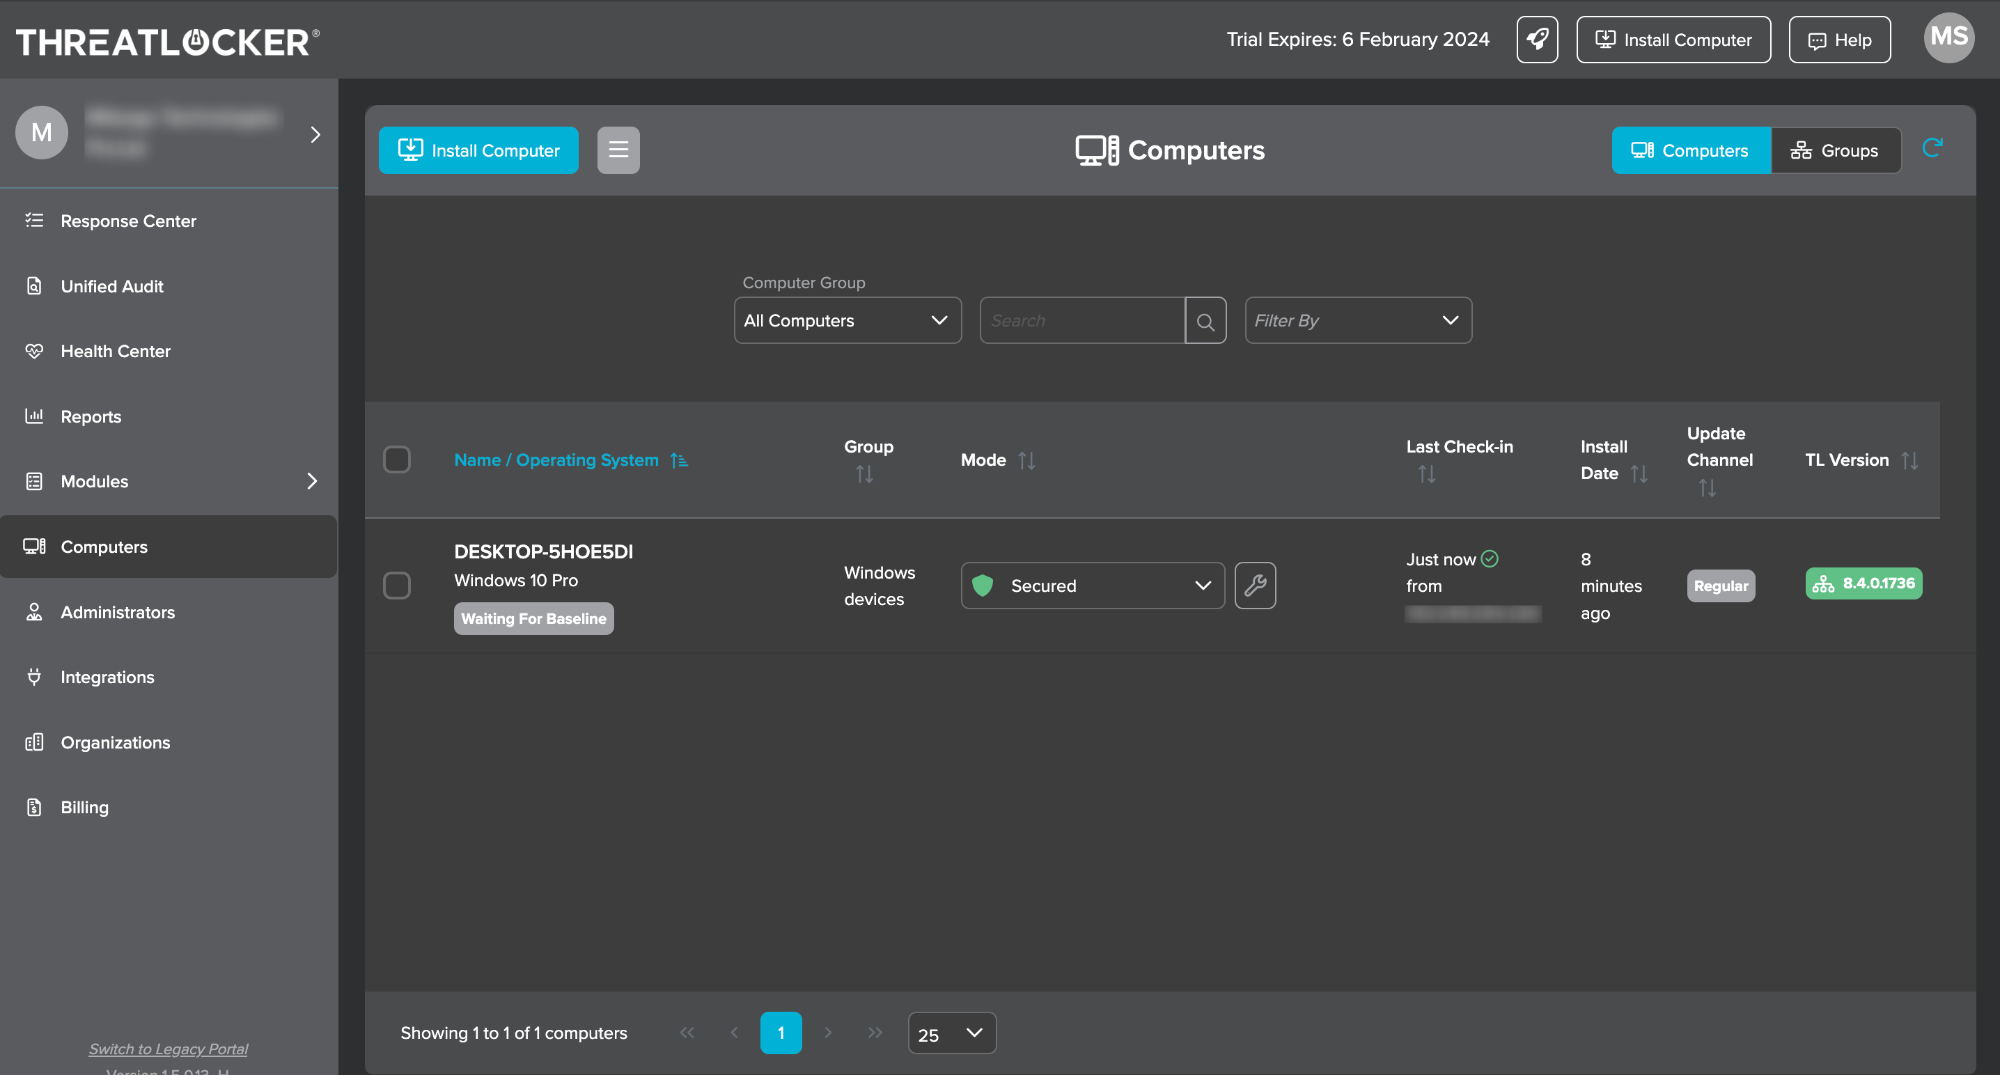Open the MS user avatar menu
This screenshot has height=1075, width=2000.
(1949, 38)
